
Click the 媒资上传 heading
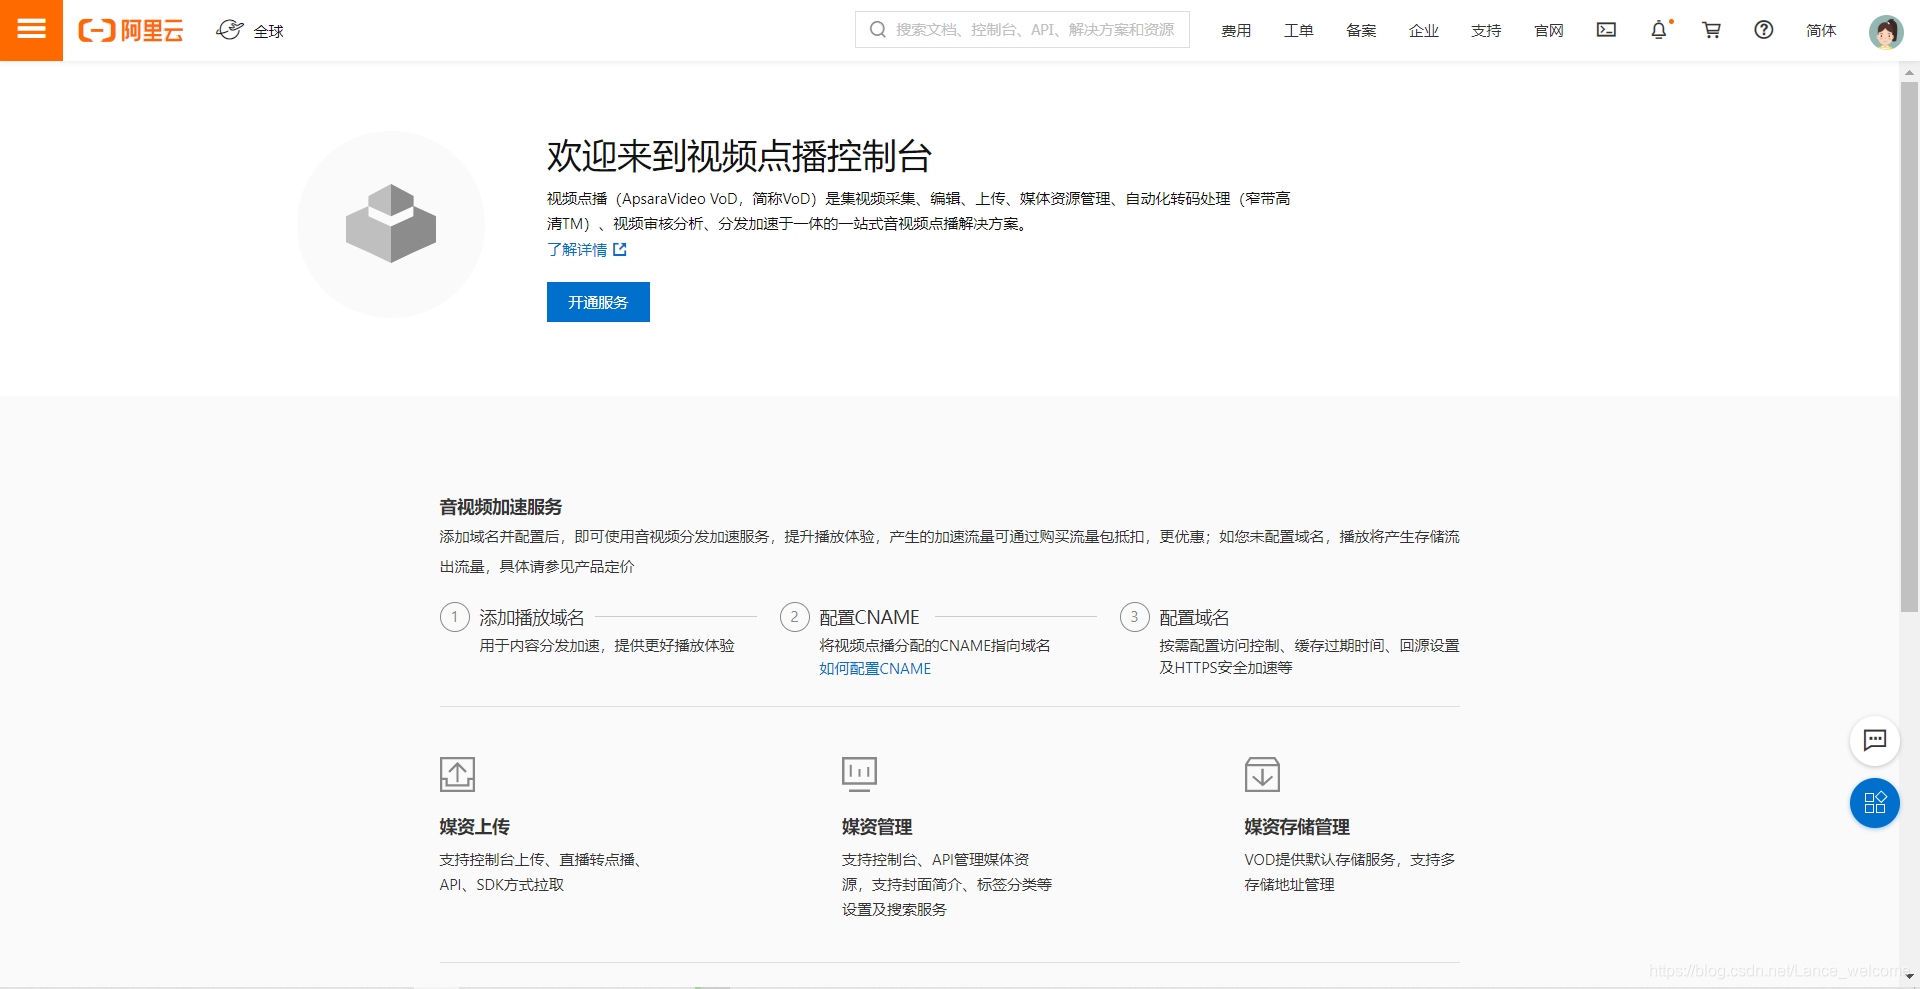coord(475,827)
